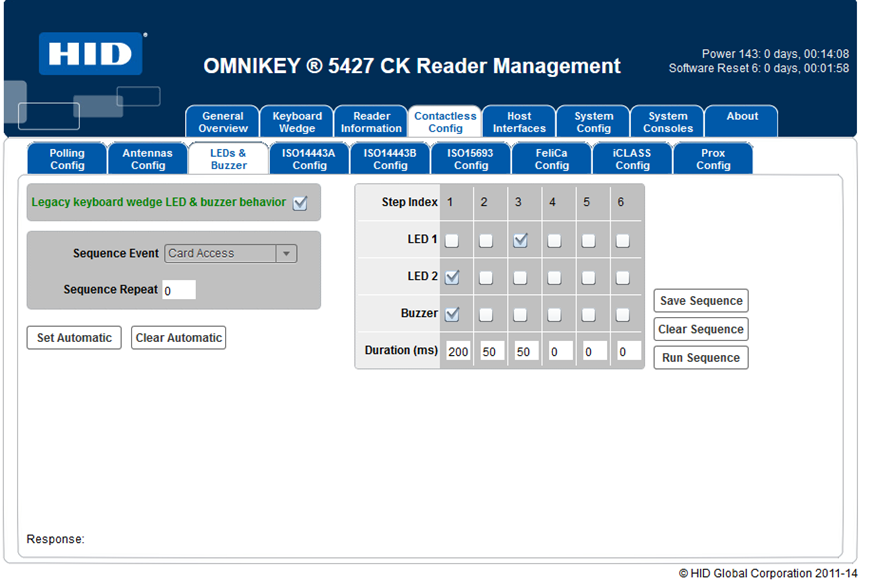The image size is (875, 584).
Task: Enable LED 1 for step 6
Action: (622, 240)
